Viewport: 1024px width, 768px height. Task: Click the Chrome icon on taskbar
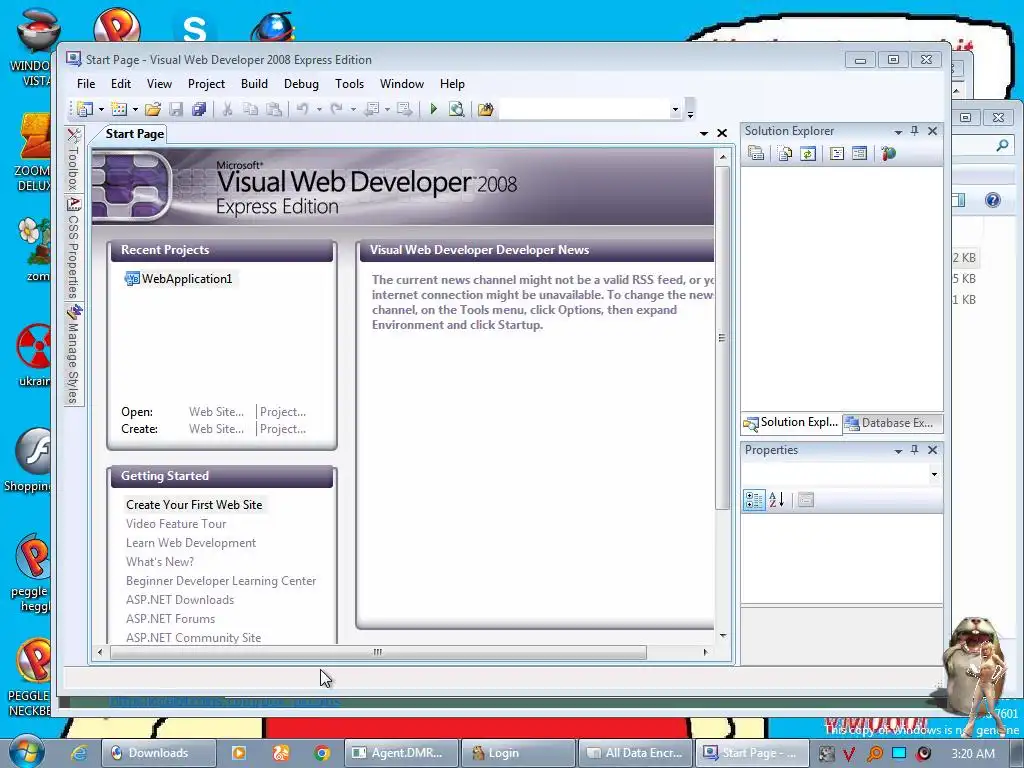[x=321, y=753]
